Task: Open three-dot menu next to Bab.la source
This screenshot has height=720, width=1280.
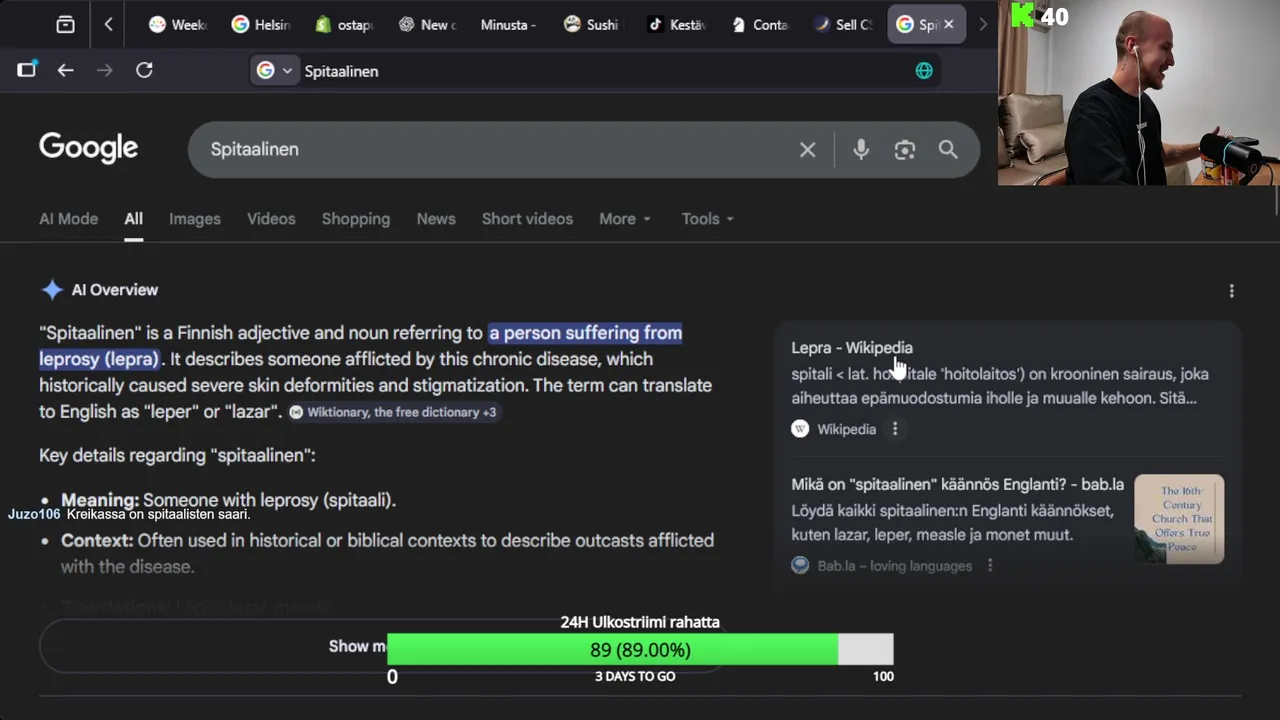Action: (x=990, y=566)
